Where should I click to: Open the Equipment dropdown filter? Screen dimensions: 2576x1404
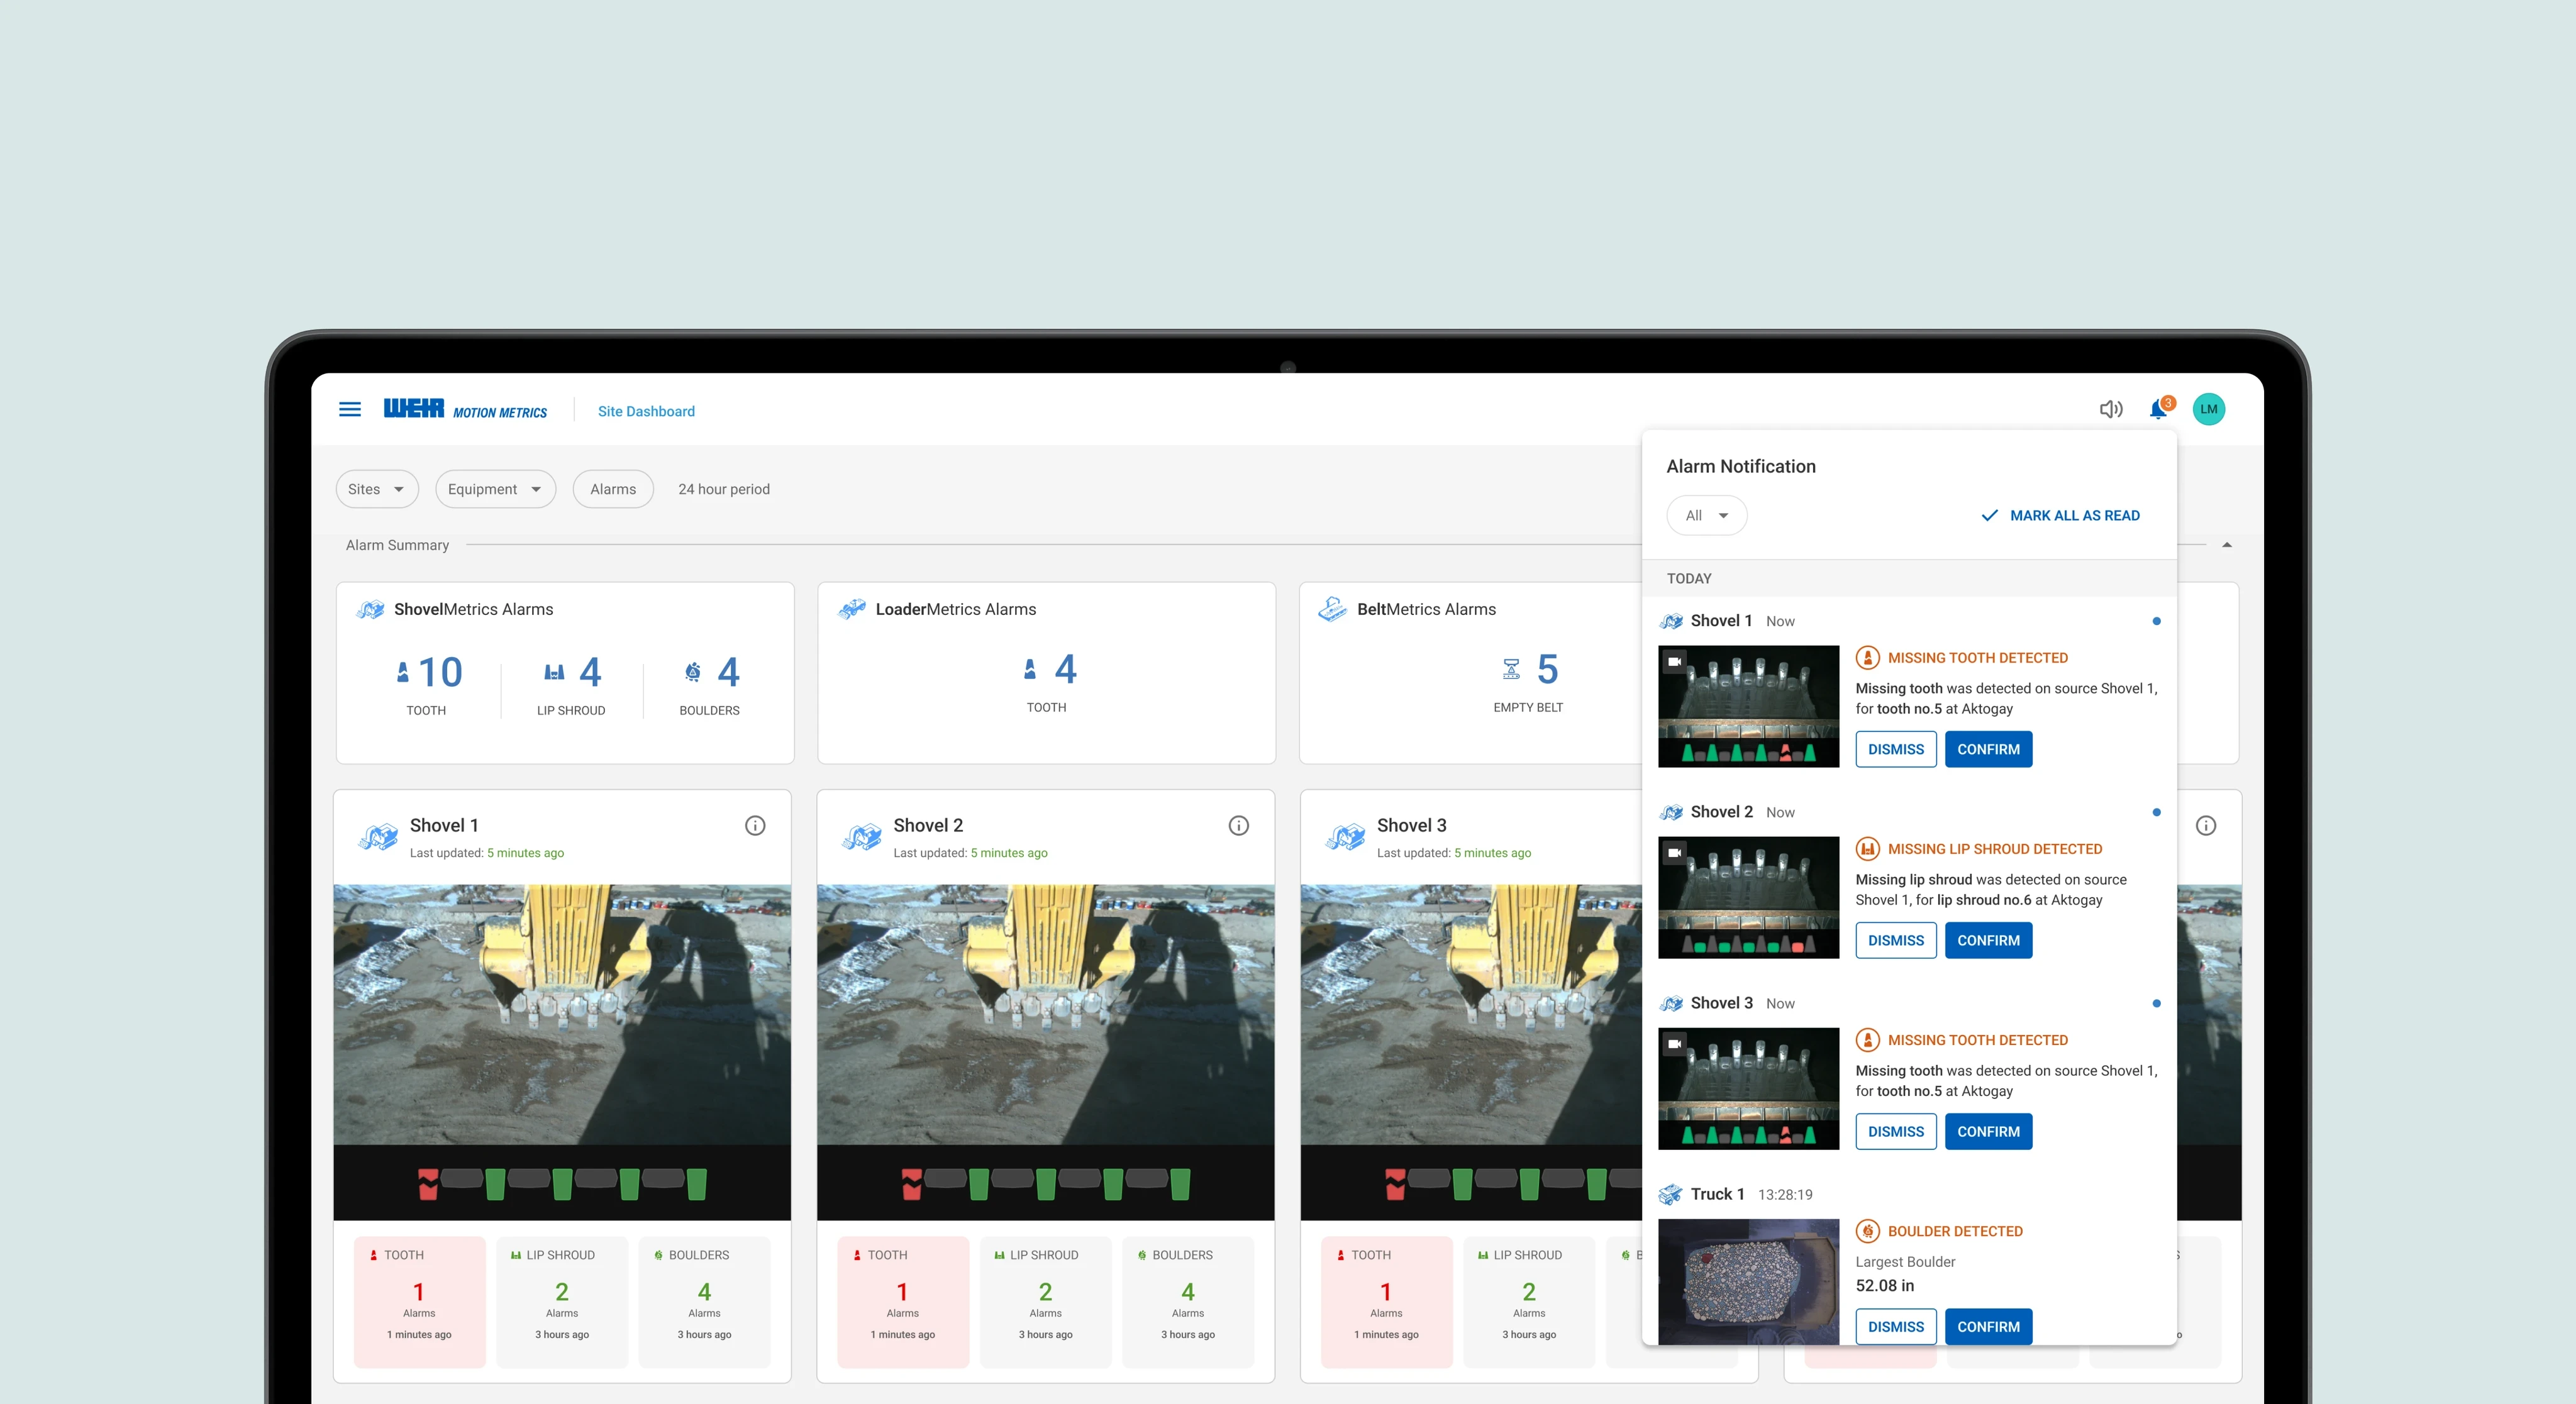tap(495, 489)
